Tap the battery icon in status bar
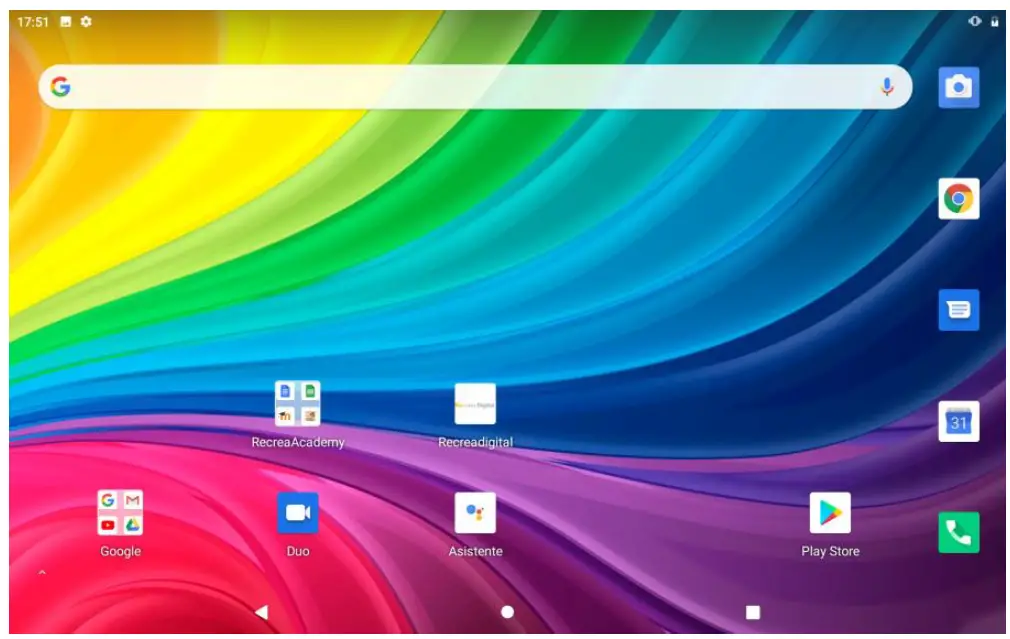Screen dimensions: 1010x639 tap(995, 21)
